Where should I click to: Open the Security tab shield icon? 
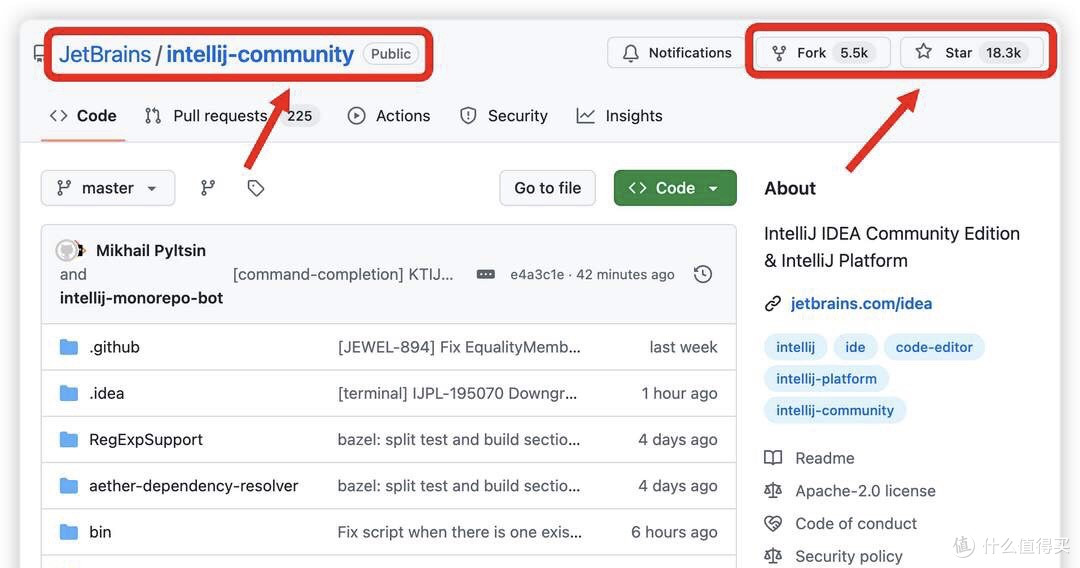(468, 116)
